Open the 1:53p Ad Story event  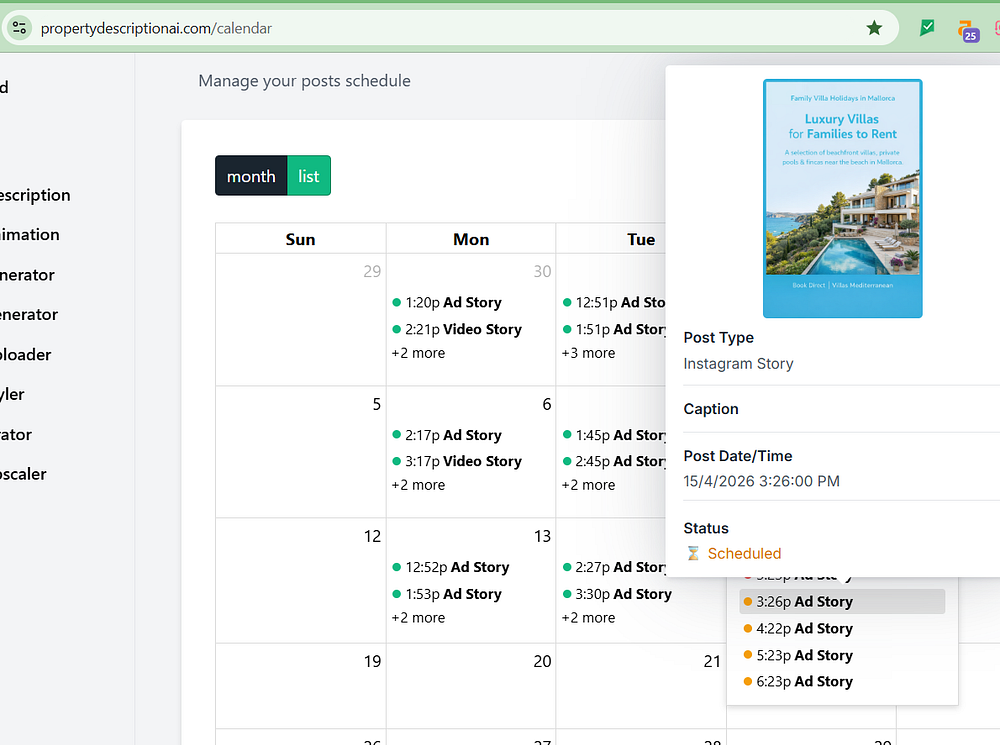[447, 594]
